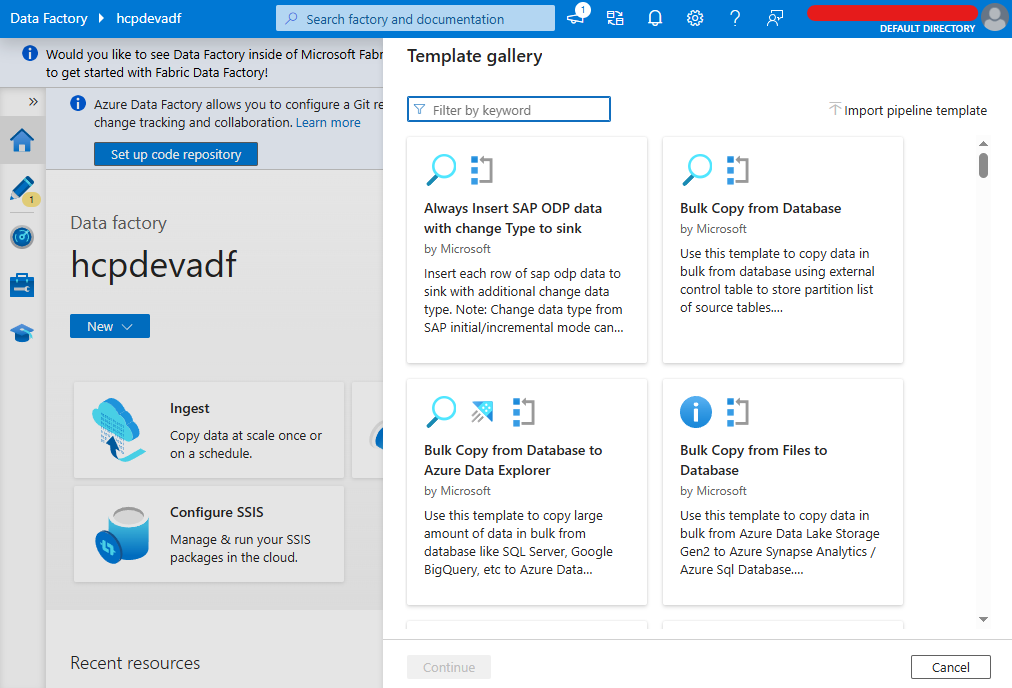The height and width of the screenshot is (688, 1012).
Task: Click the import arrow icon beside Import pipeline template
Action: click(x=835, y=109)
